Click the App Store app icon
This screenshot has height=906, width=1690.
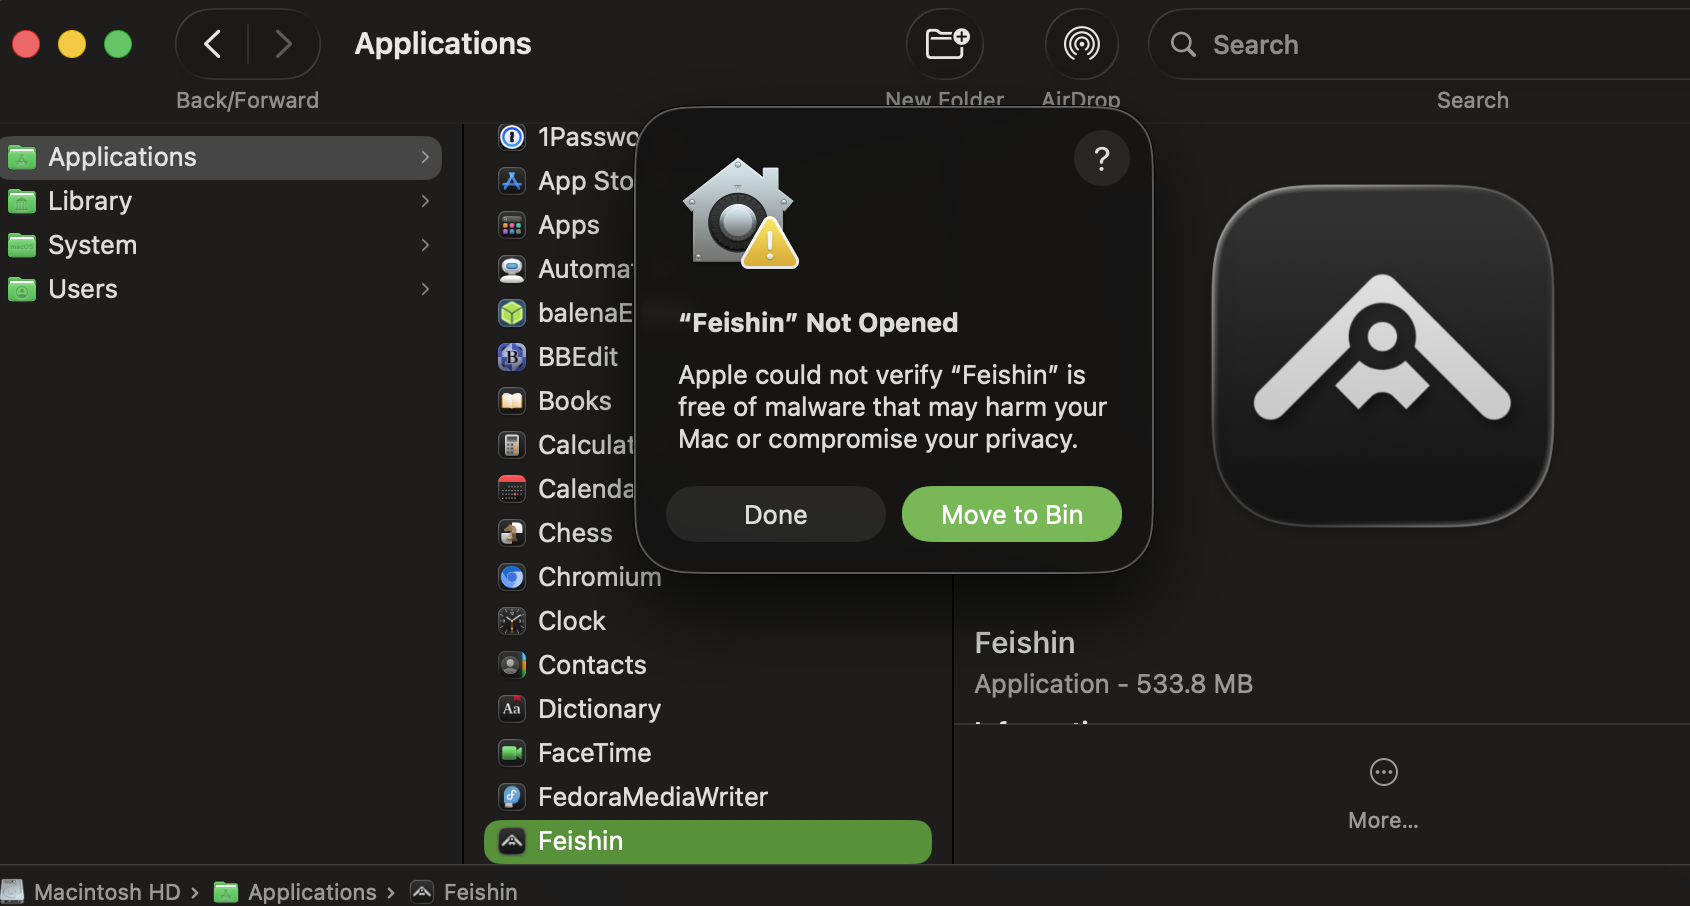(512, 181)
